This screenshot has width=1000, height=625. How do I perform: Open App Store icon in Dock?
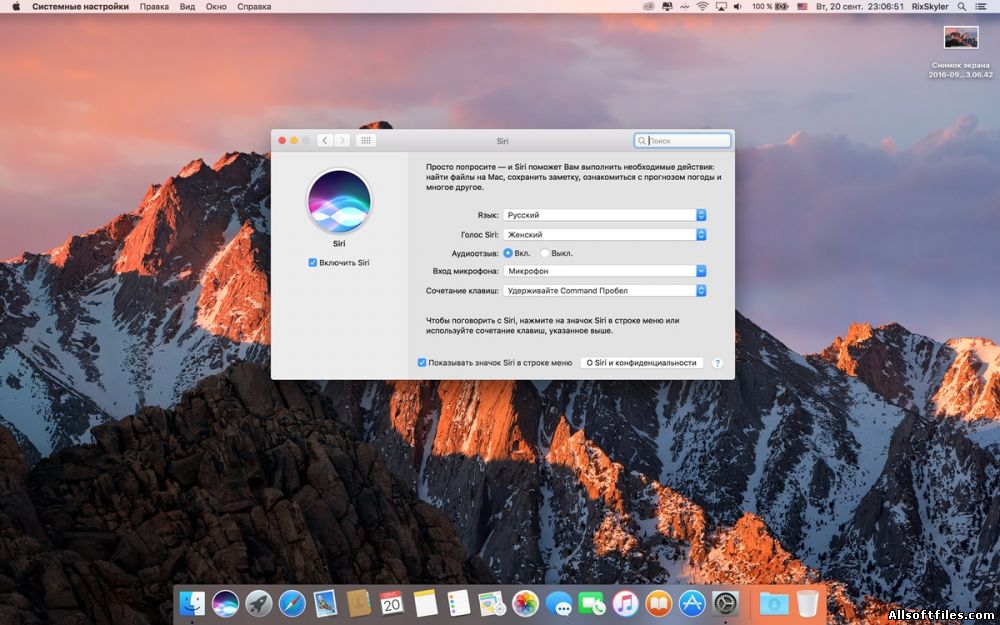click(692, 603)
